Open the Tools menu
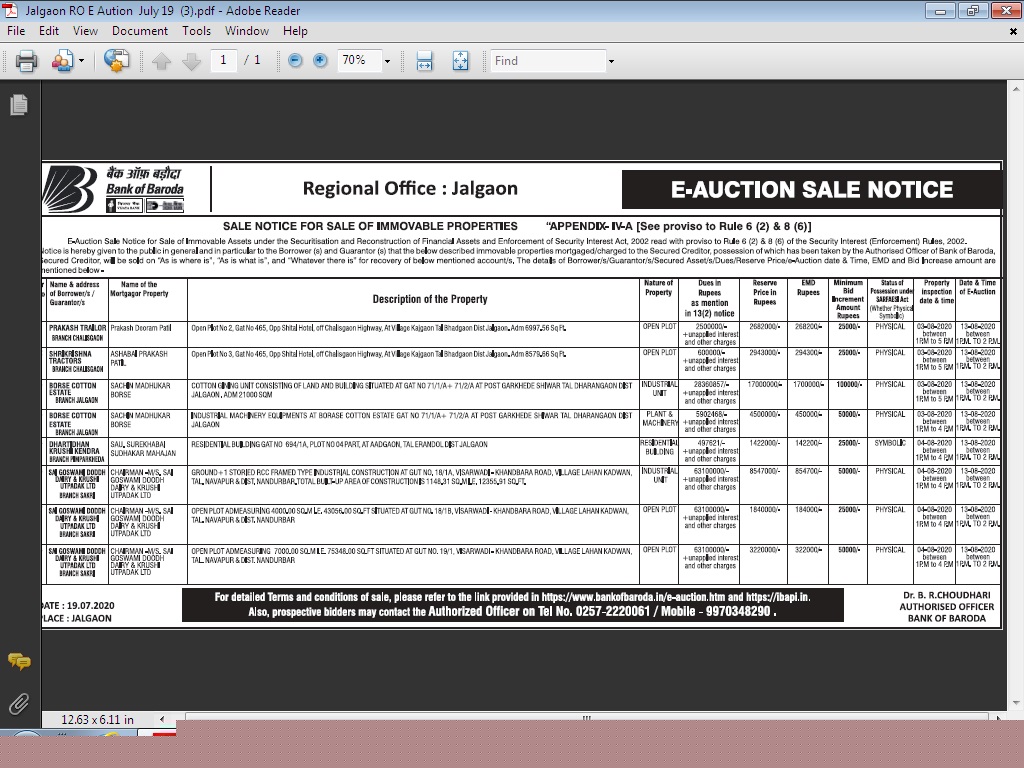1024x768 pixels. coord(196,31)
